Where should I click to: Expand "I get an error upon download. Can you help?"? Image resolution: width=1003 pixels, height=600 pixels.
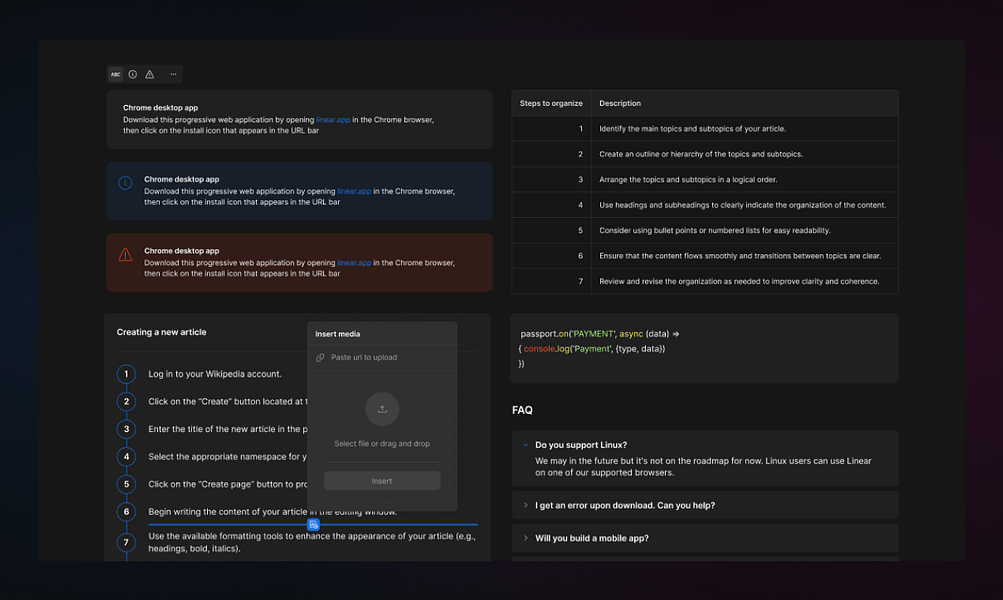pyautogui.click(x=525, y=505)
